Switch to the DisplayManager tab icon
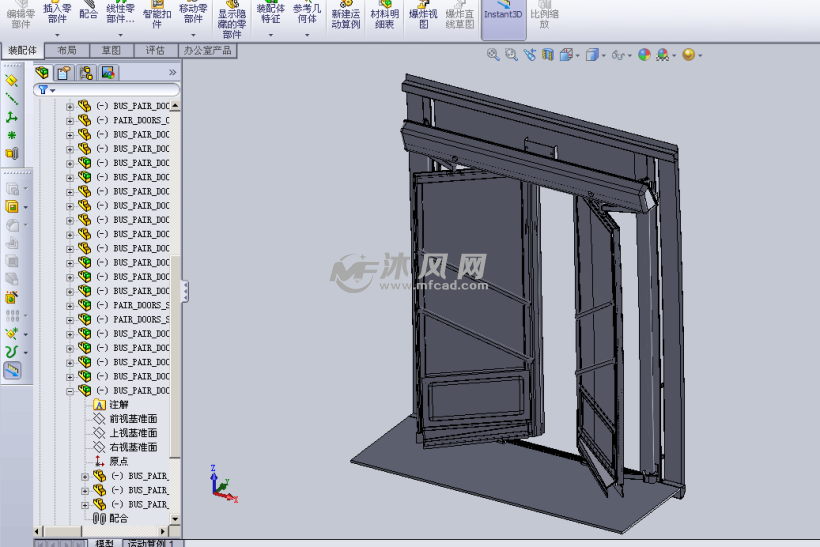 pos(108,73)
